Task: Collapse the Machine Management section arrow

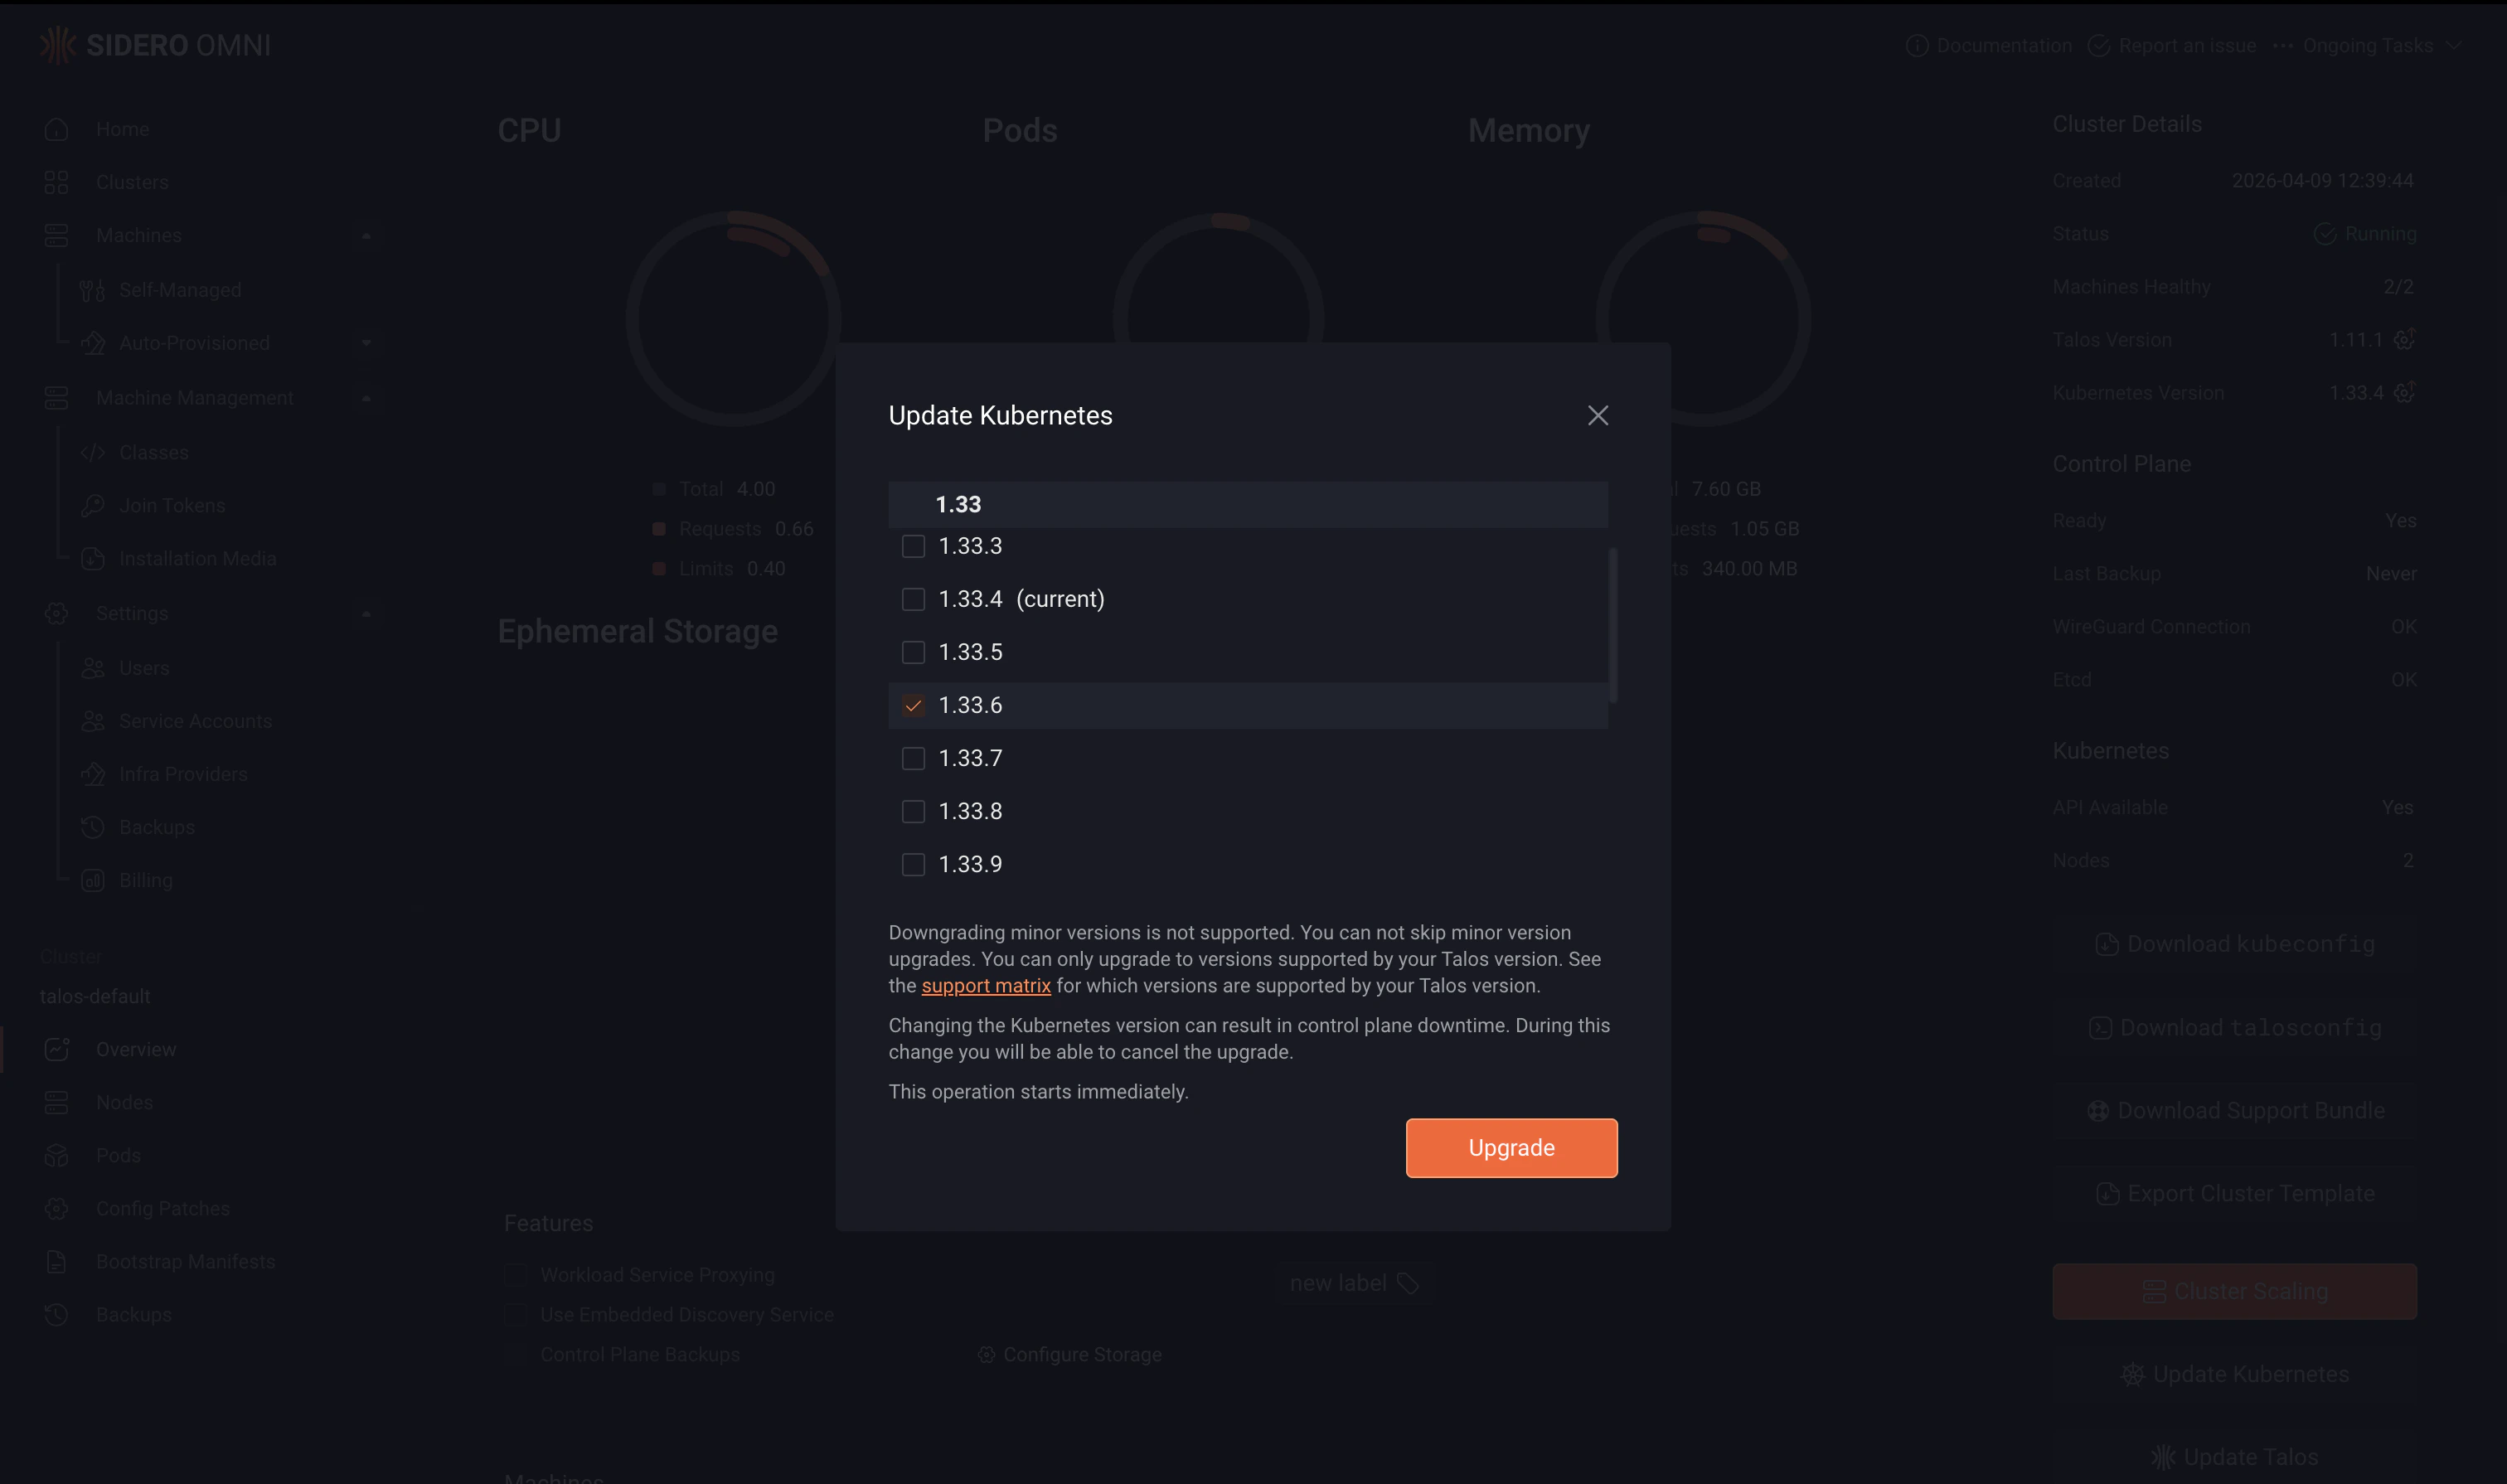Action: click(x=366, y=398)
